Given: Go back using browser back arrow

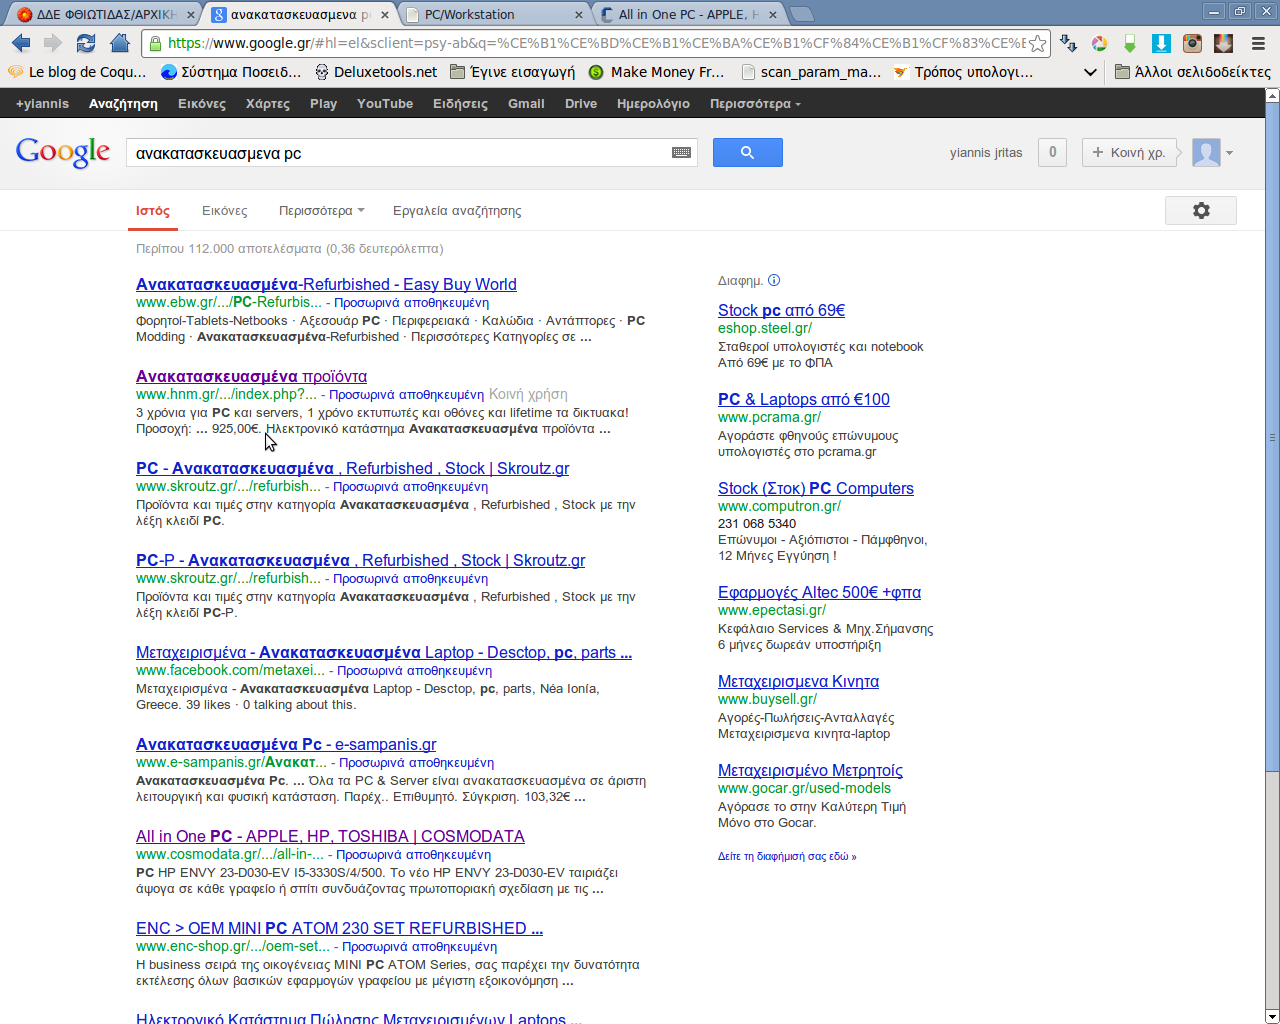Looking at the screenshot, I should pos(21,43).
